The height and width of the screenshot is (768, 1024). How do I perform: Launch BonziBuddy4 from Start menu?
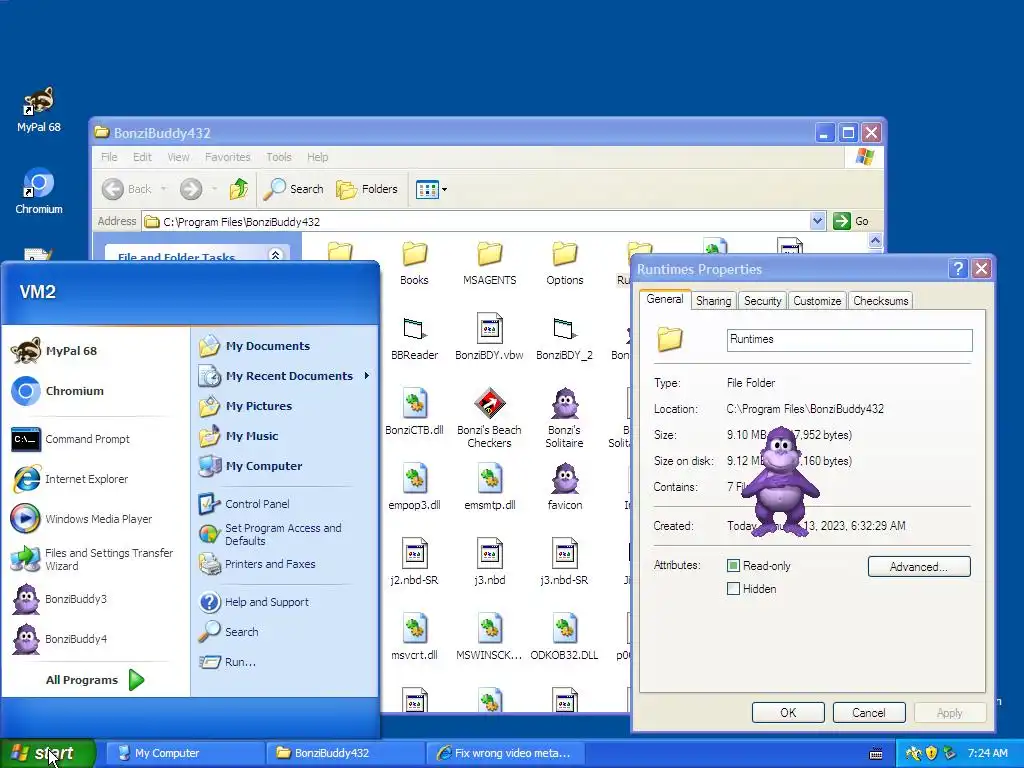(x=59, y=639)
